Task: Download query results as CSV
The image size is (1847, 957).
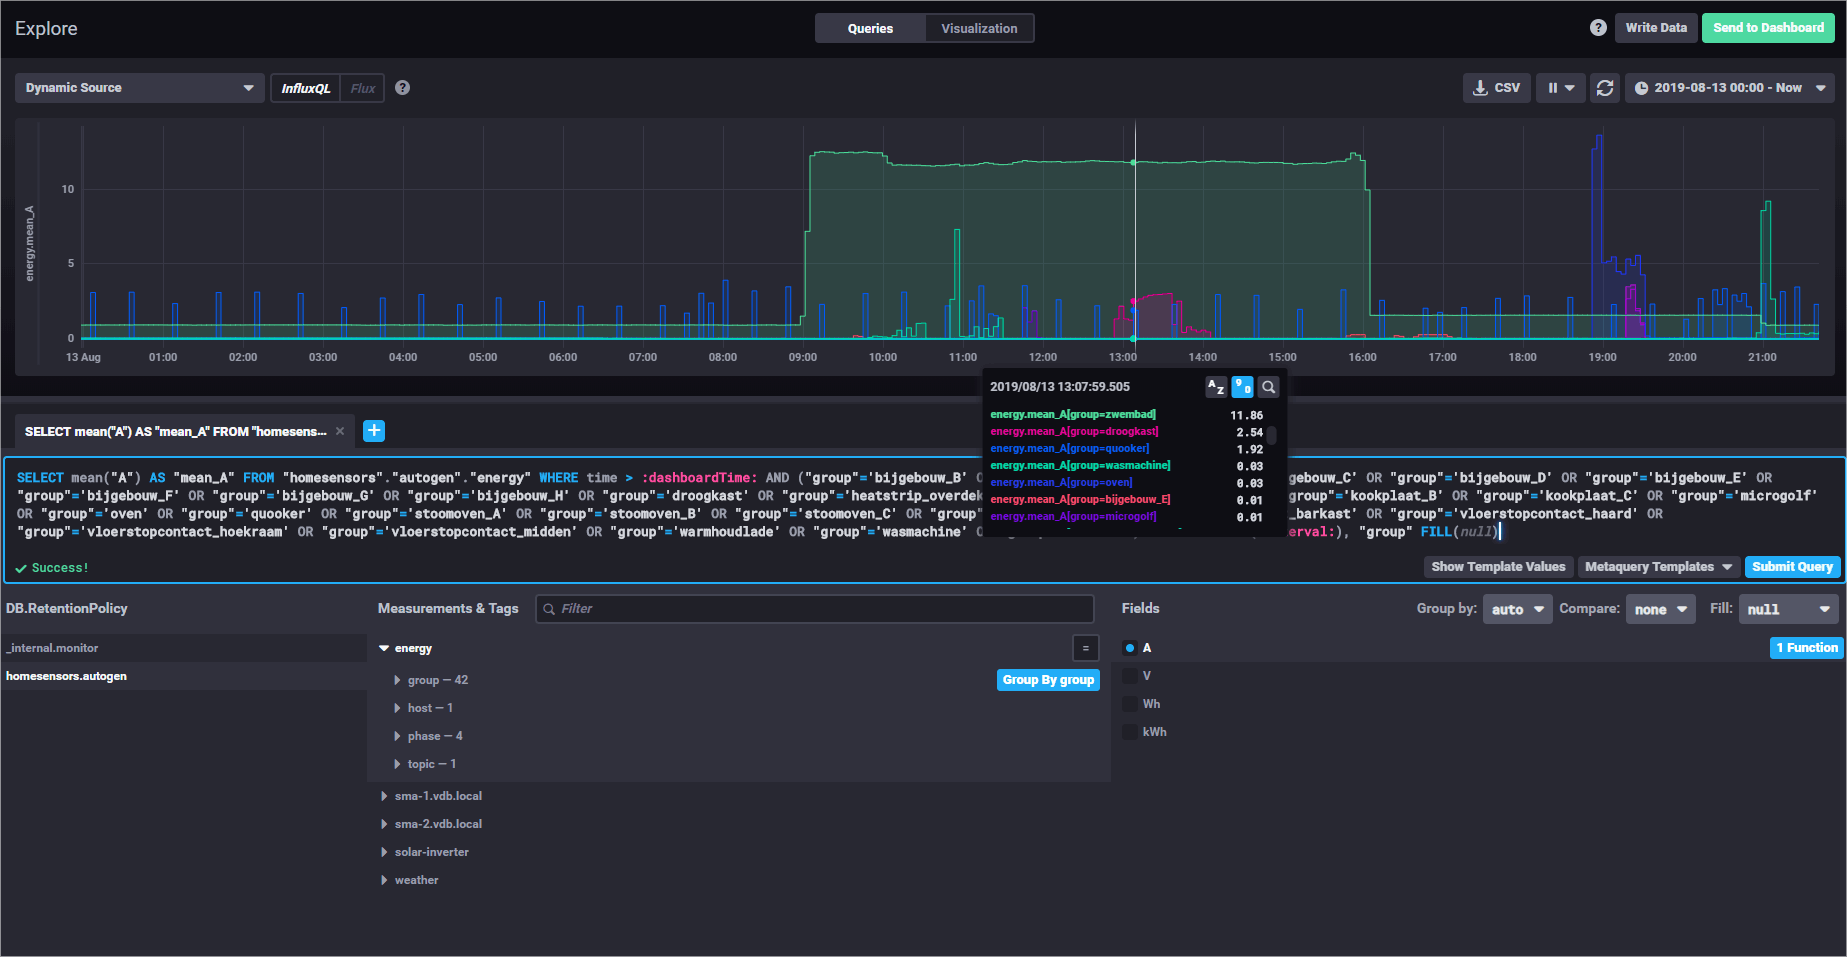Action: (1496, 88)
